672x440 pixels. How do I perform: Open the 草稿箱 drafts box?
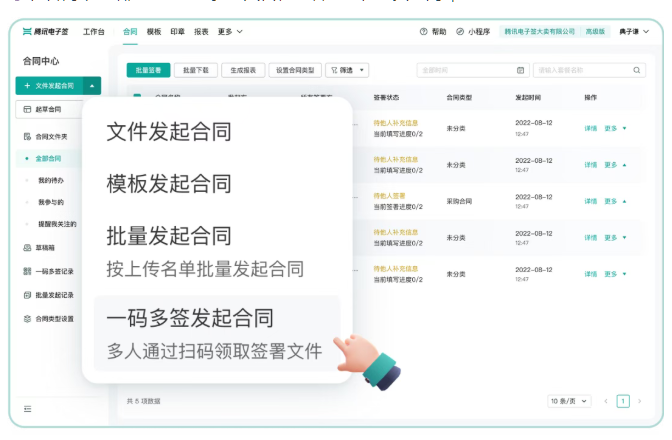[x=39, y=248]
